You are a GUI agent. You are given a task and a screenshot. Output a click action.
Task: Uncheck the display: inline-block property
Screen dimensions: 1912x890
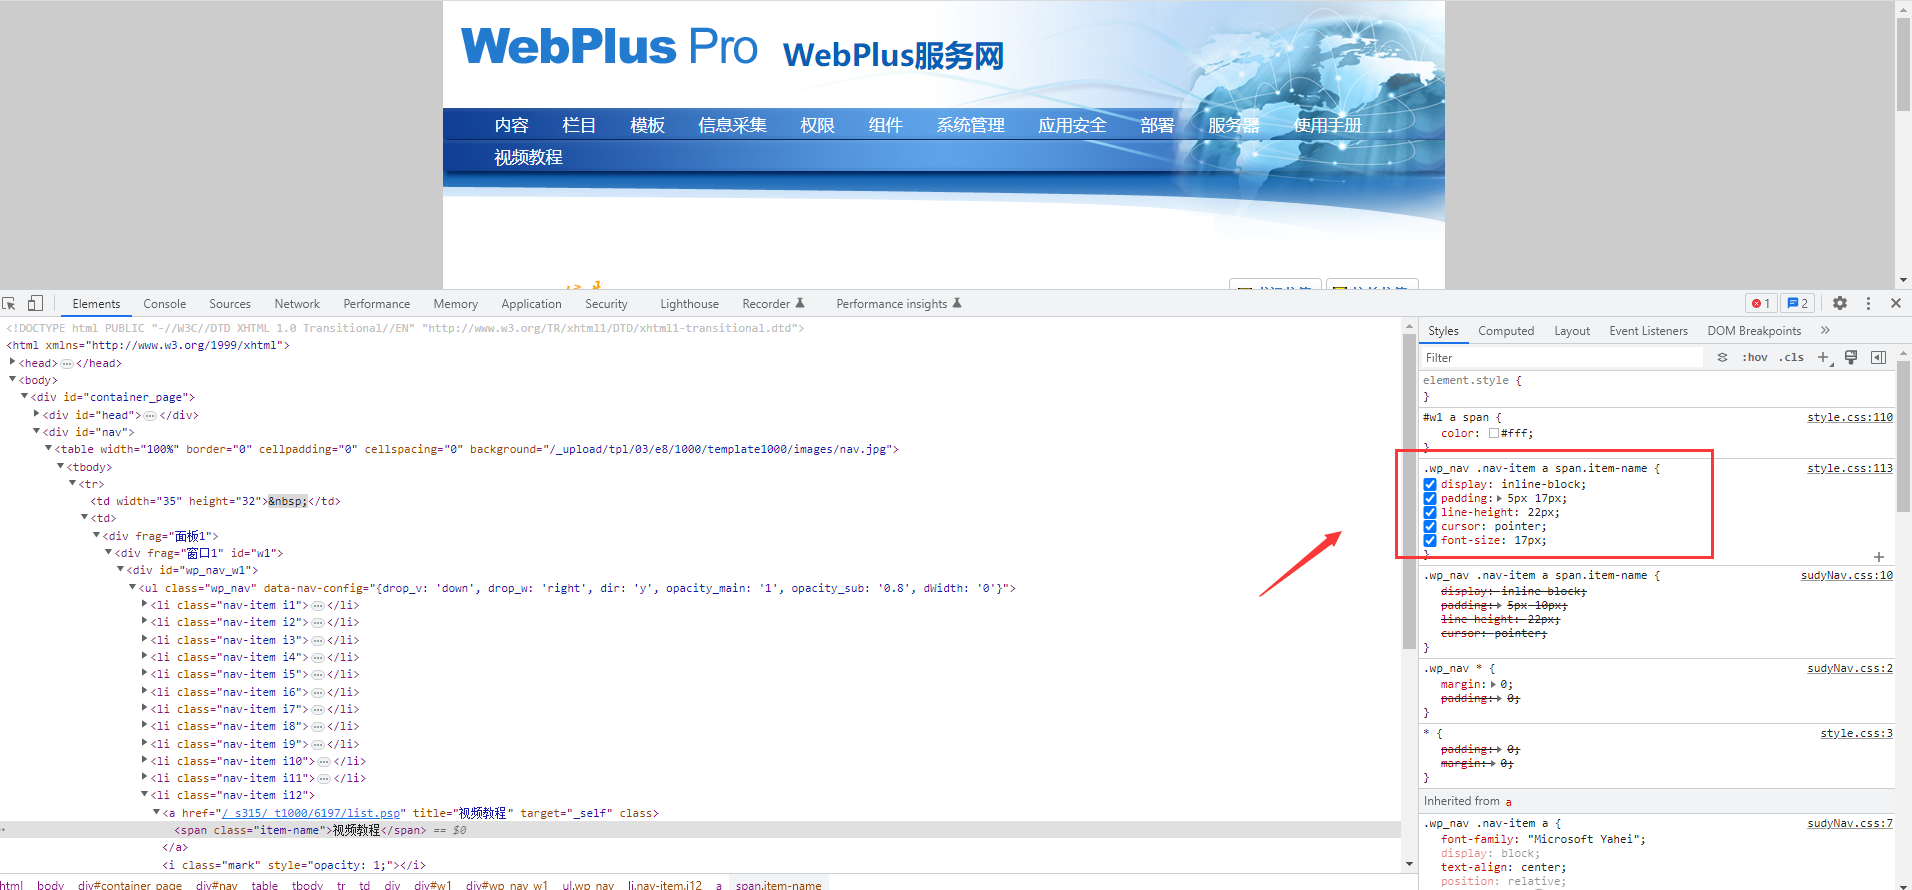1430,485
